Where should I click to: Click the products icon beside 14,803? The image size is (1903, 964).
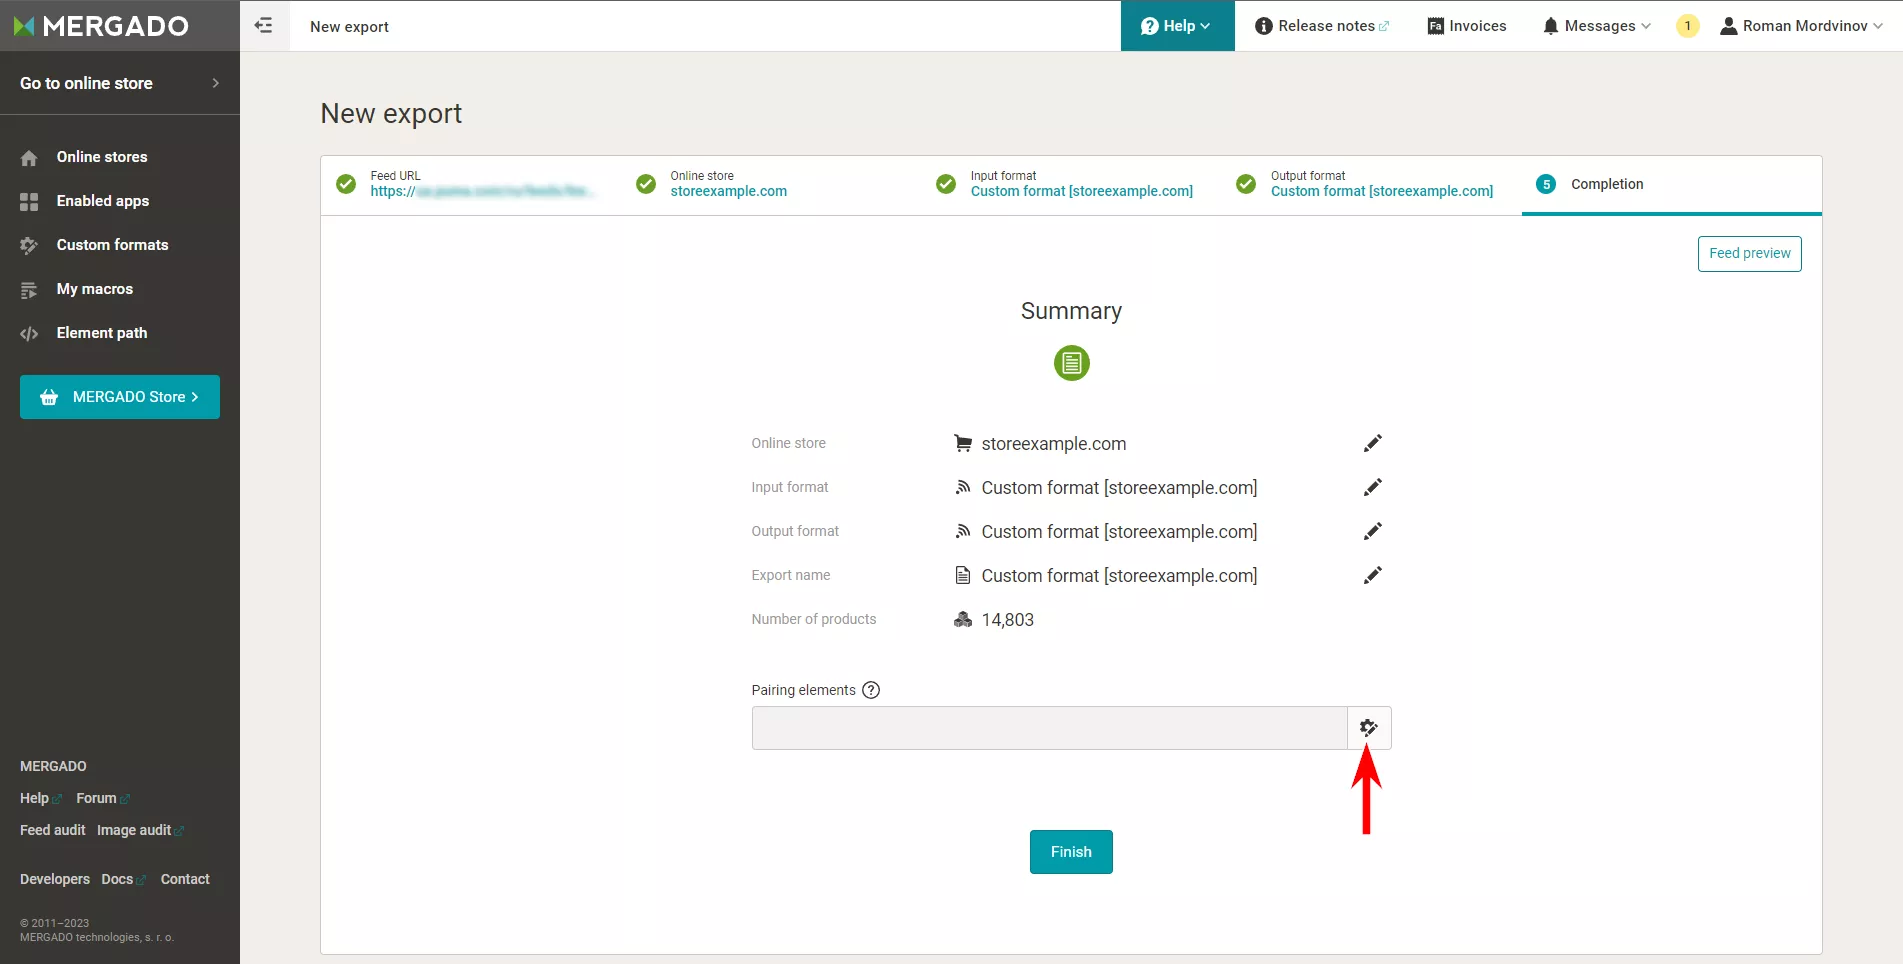pyautogui.click(x=963, y=619)
